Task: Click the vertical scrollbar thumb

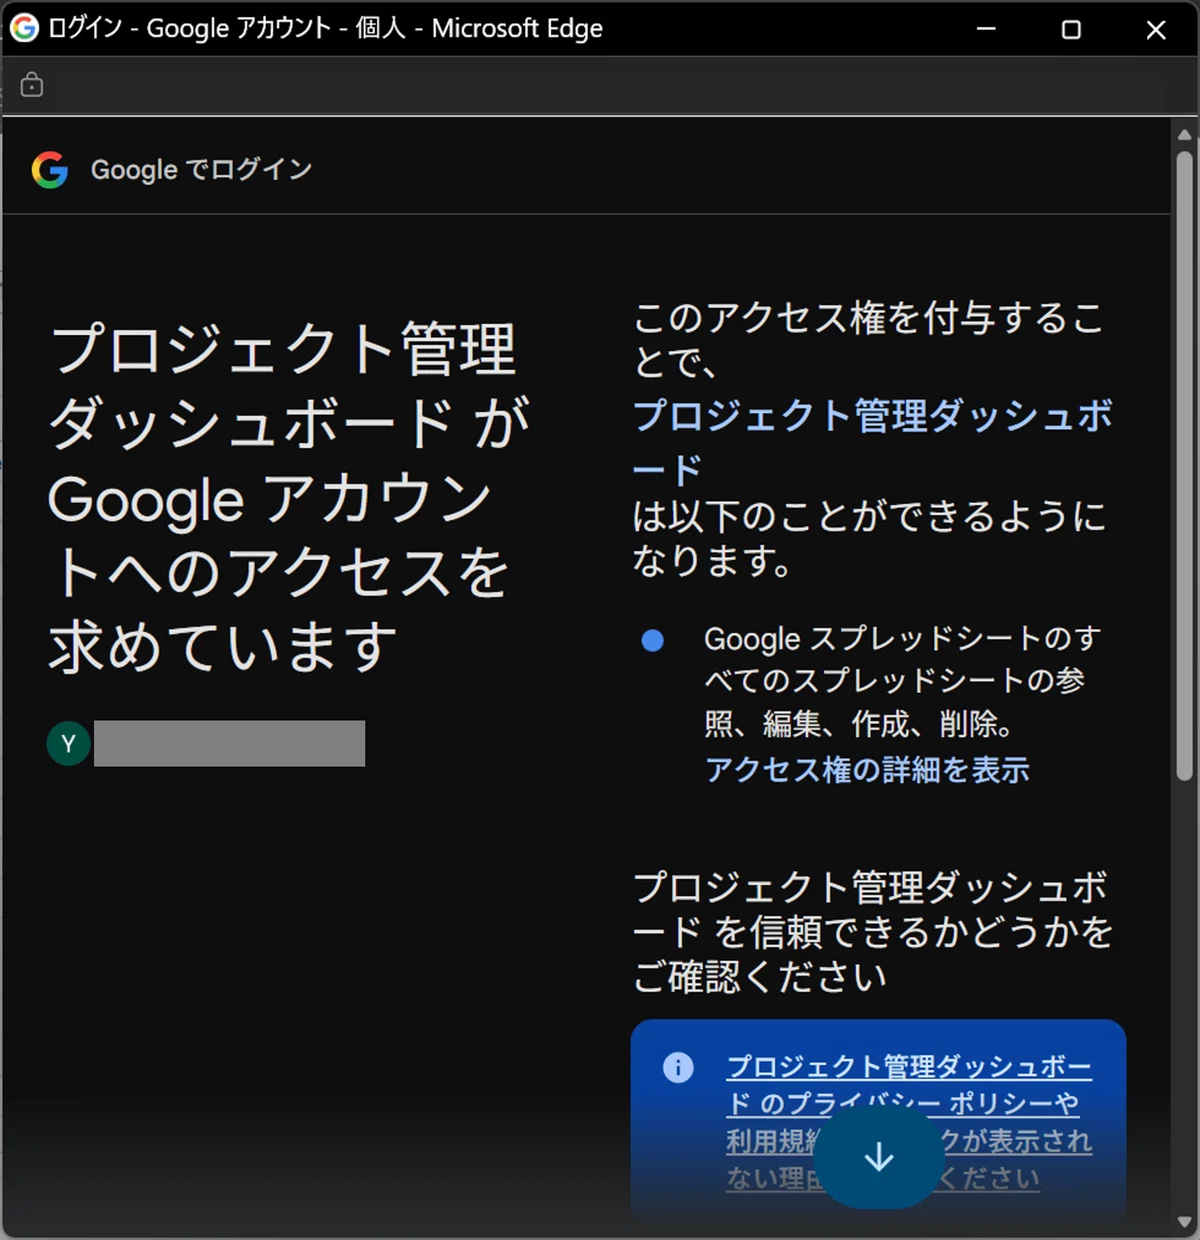Action: pyautogui.click(x=1184, y=466)
